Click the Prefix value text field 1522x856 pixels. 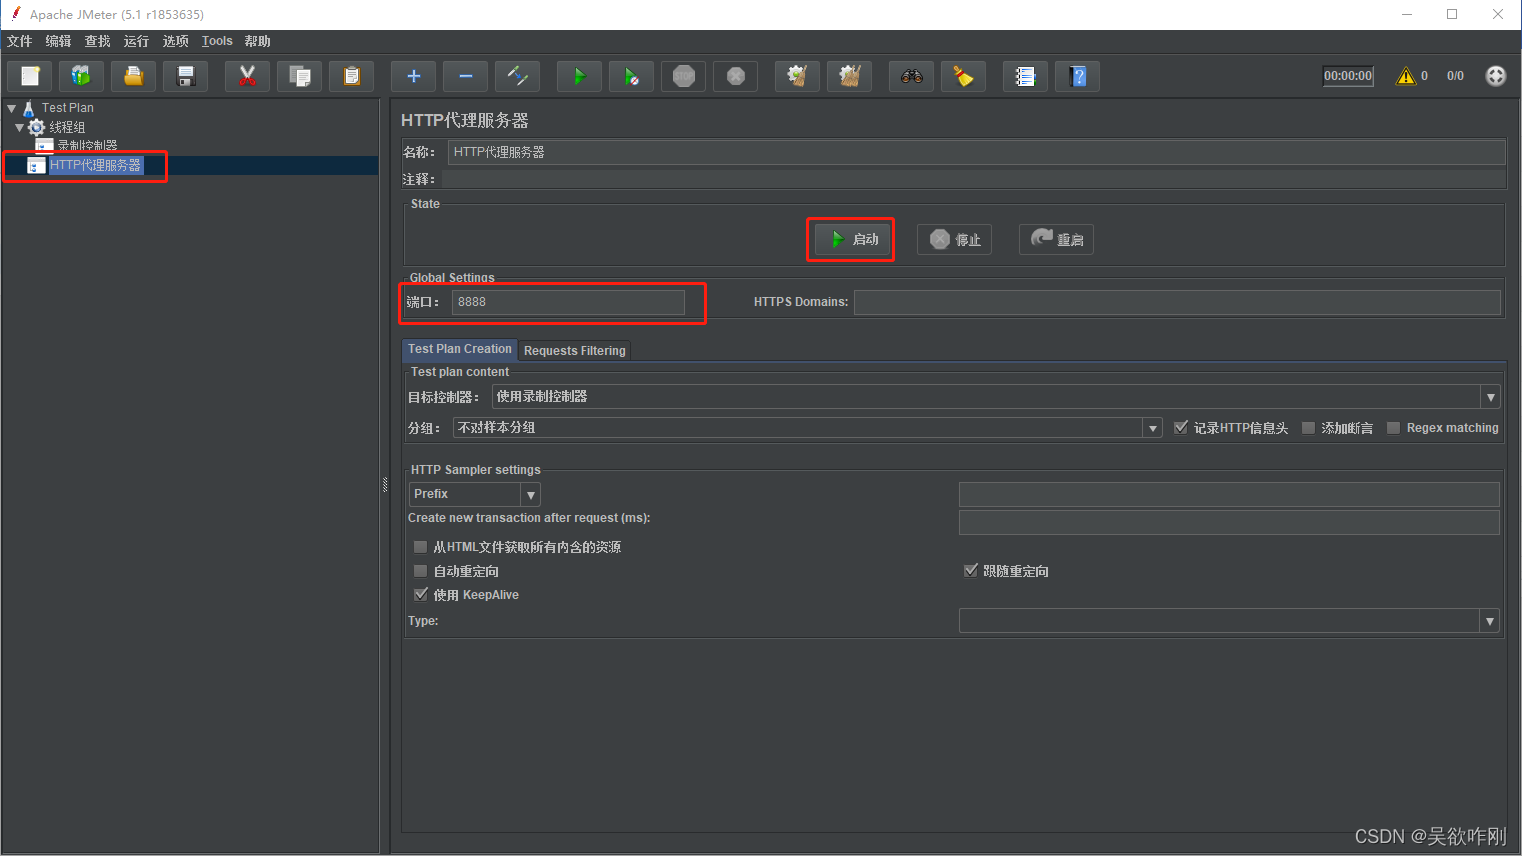1229,494
